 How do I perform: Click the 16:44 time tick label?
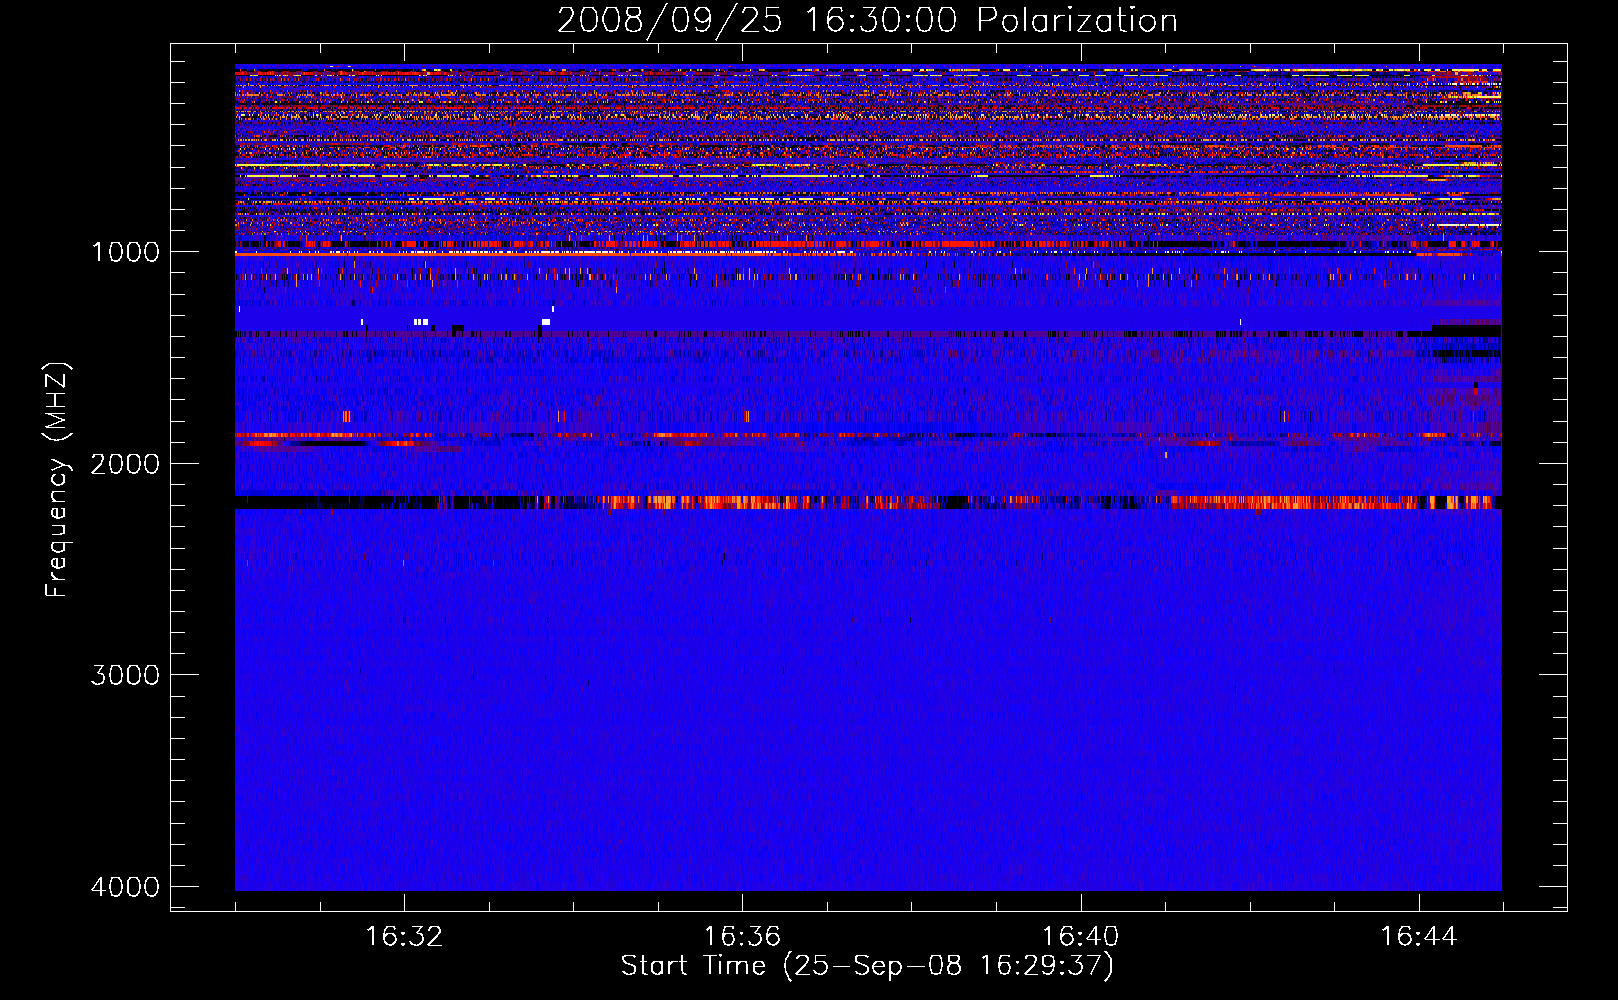(x=1419, y=936)
